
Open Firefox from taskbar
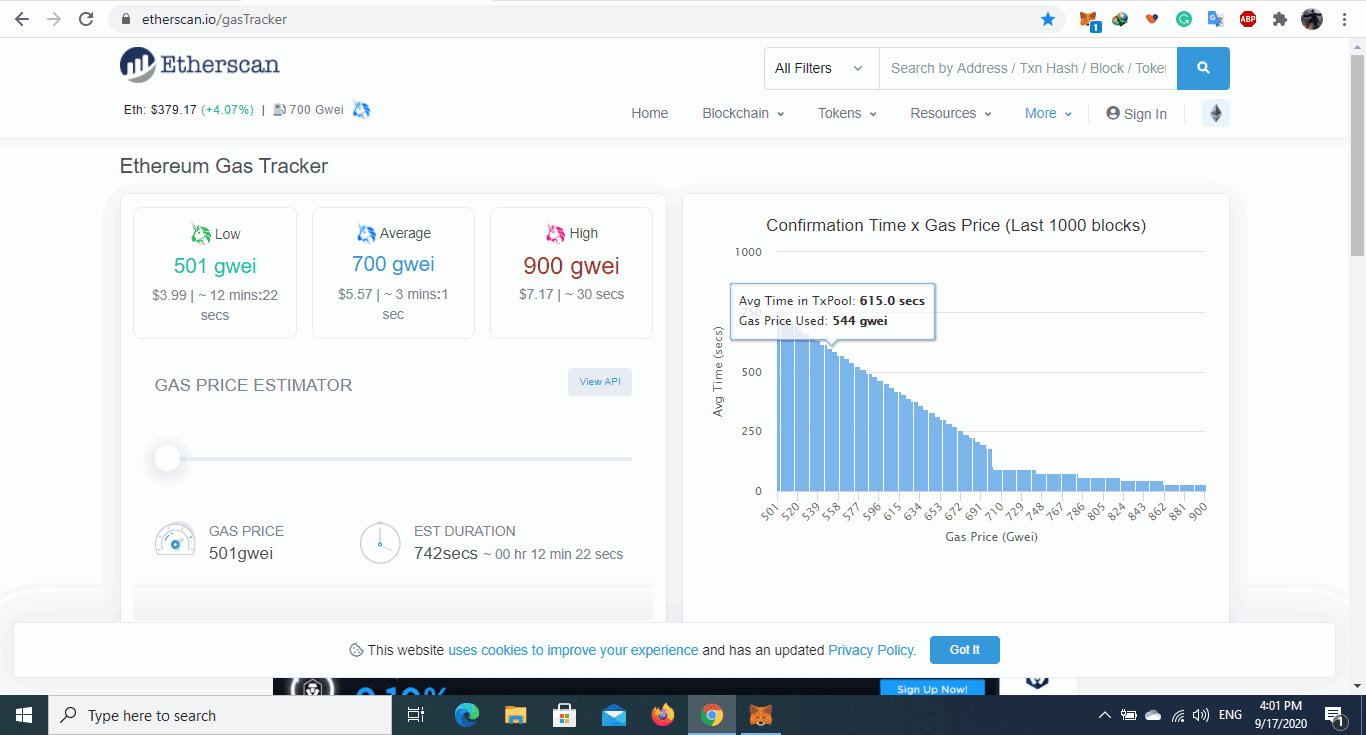coord(663,715)
